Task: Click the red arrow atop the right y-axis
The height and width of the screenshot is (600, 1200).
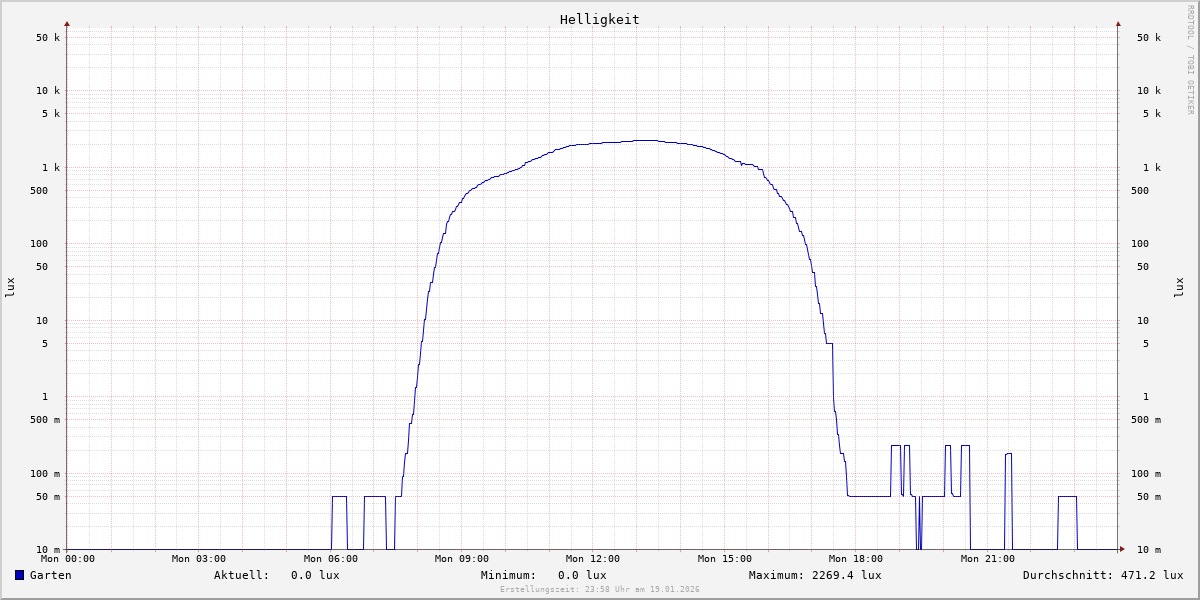Action: [x=1118, y=23]
